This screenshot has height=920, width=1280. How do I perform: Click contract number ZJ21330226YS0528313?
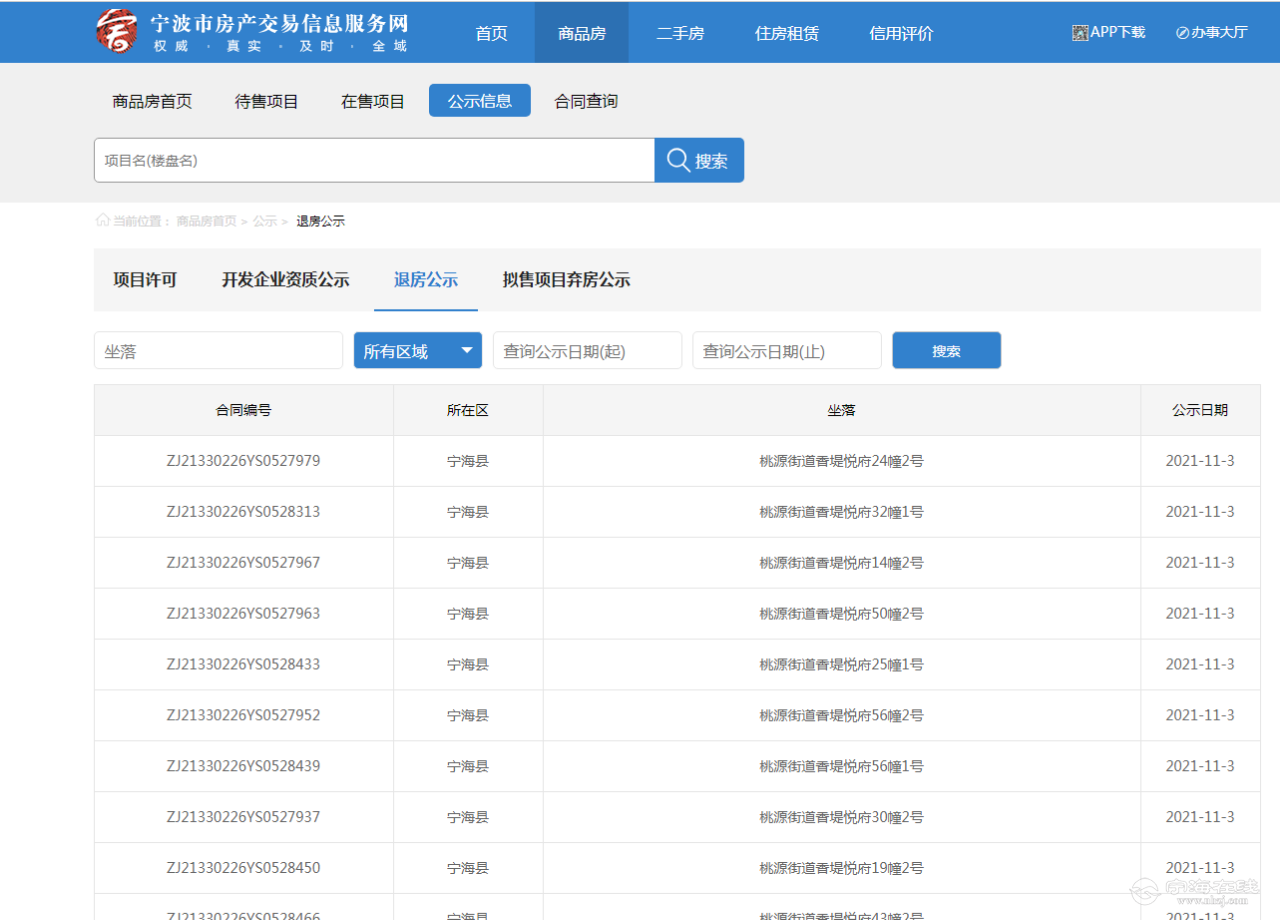pyautogui.click(x=243, y=512)
